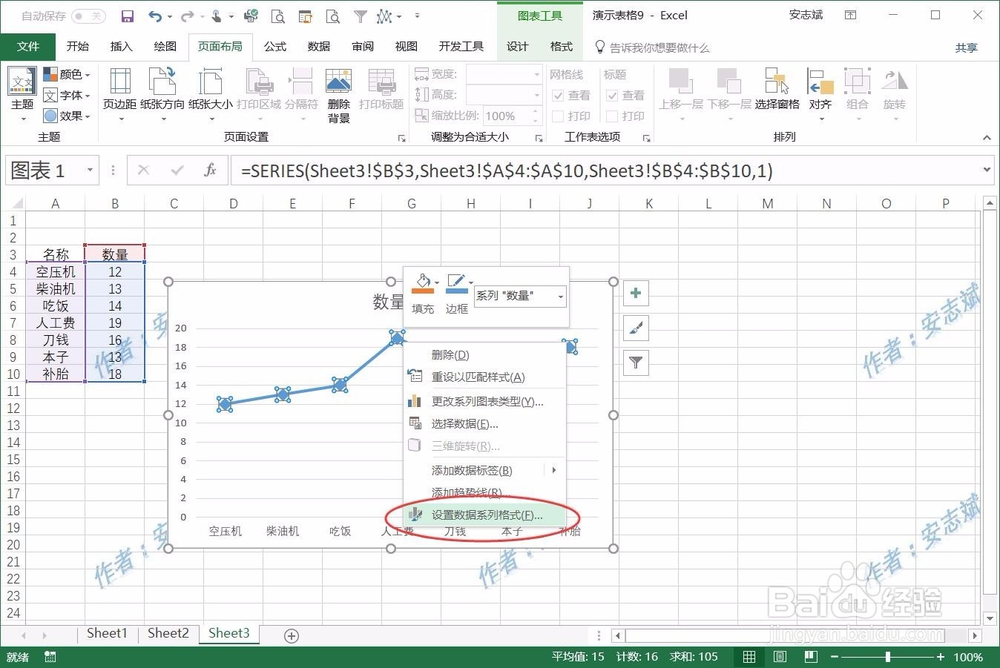Select the Sheet2 worksheet tab
1000x668 pixels.
coord(168,633)
